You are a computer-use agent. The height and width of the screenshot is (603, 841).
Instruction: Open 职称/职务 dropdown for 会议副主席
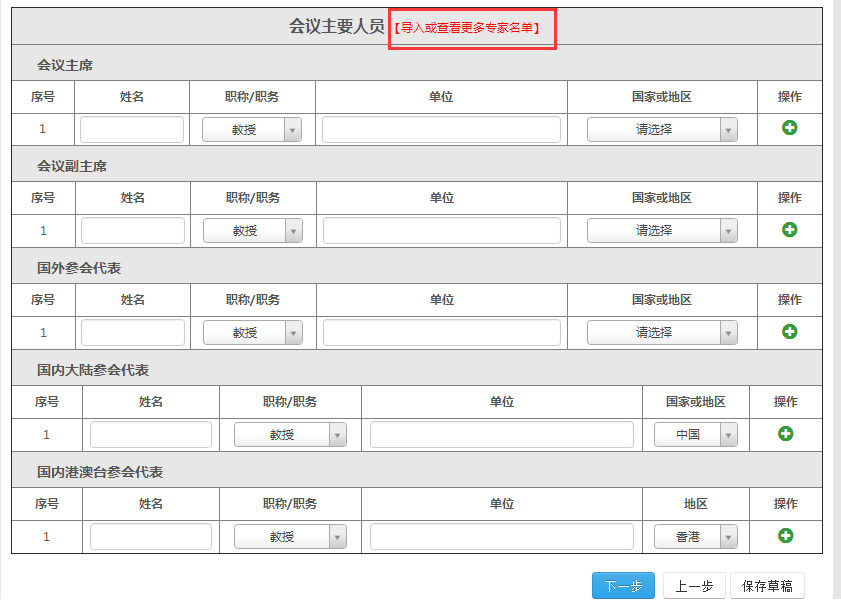252,231
